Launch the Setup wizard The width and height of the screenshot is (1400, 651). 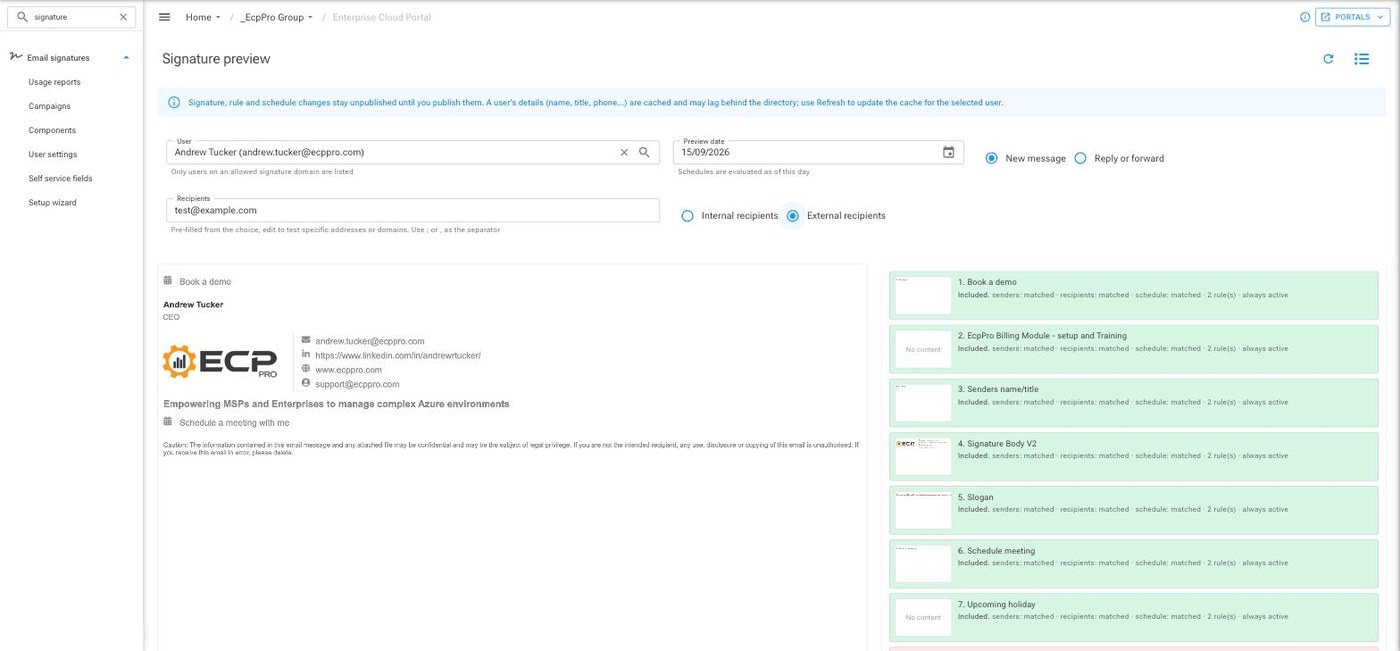tap(52, 202)
